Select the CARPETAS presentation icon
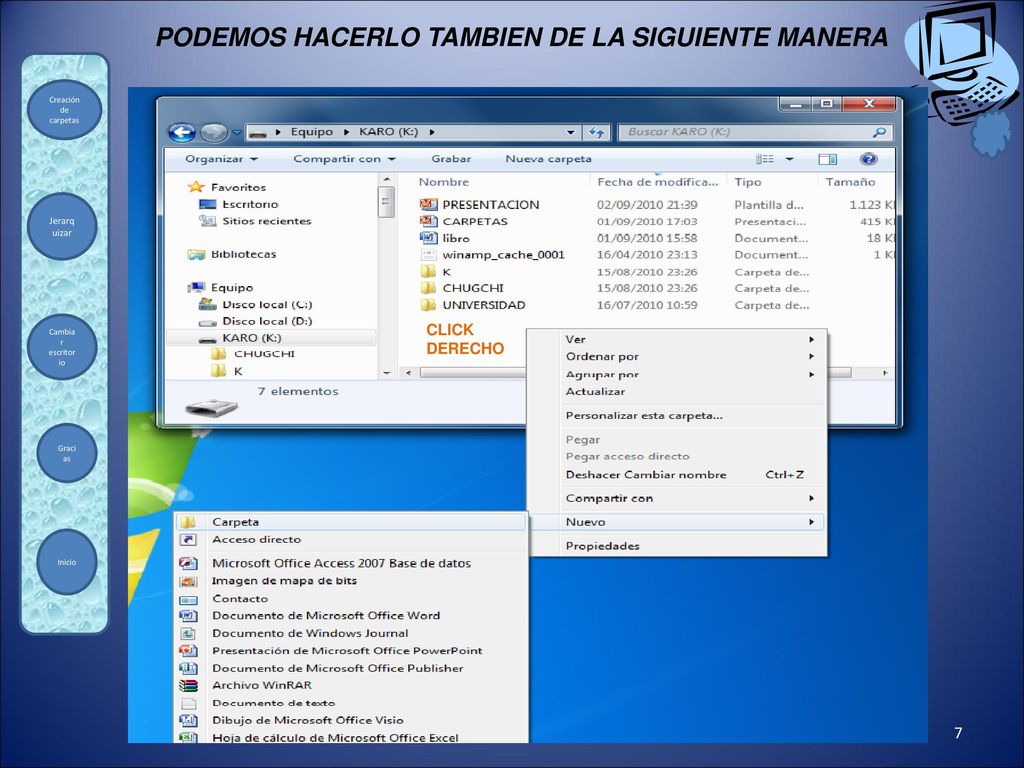 [428, 221]
